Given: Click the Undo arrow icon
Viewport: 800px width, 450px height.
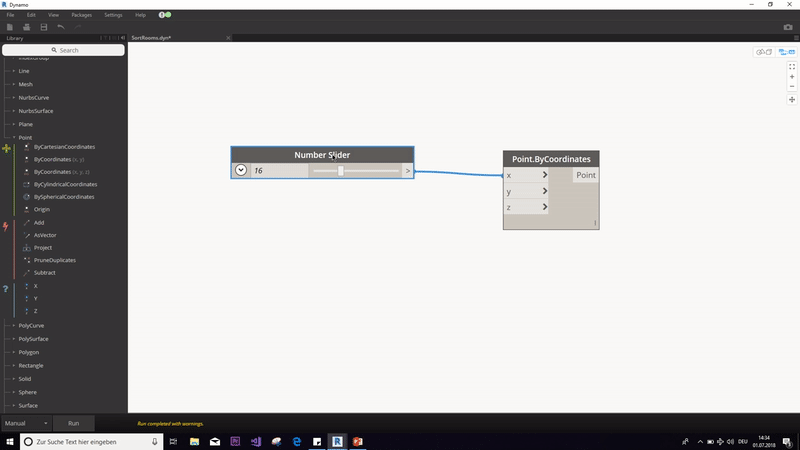Looking at the screenshot, I should pyautogui.click(x=60, y=27).
